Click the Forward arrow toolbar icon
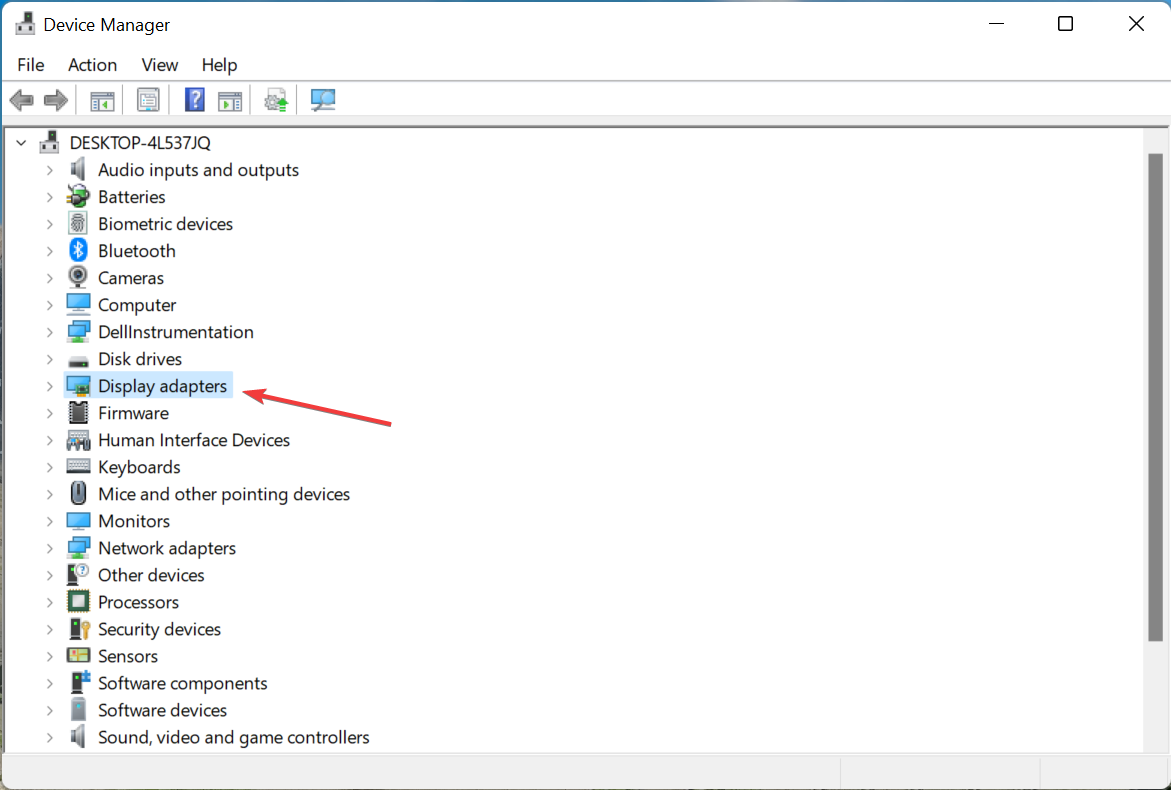Image resolution: width=1171 pixels, height=790 pixels. [x=56, y=100]
